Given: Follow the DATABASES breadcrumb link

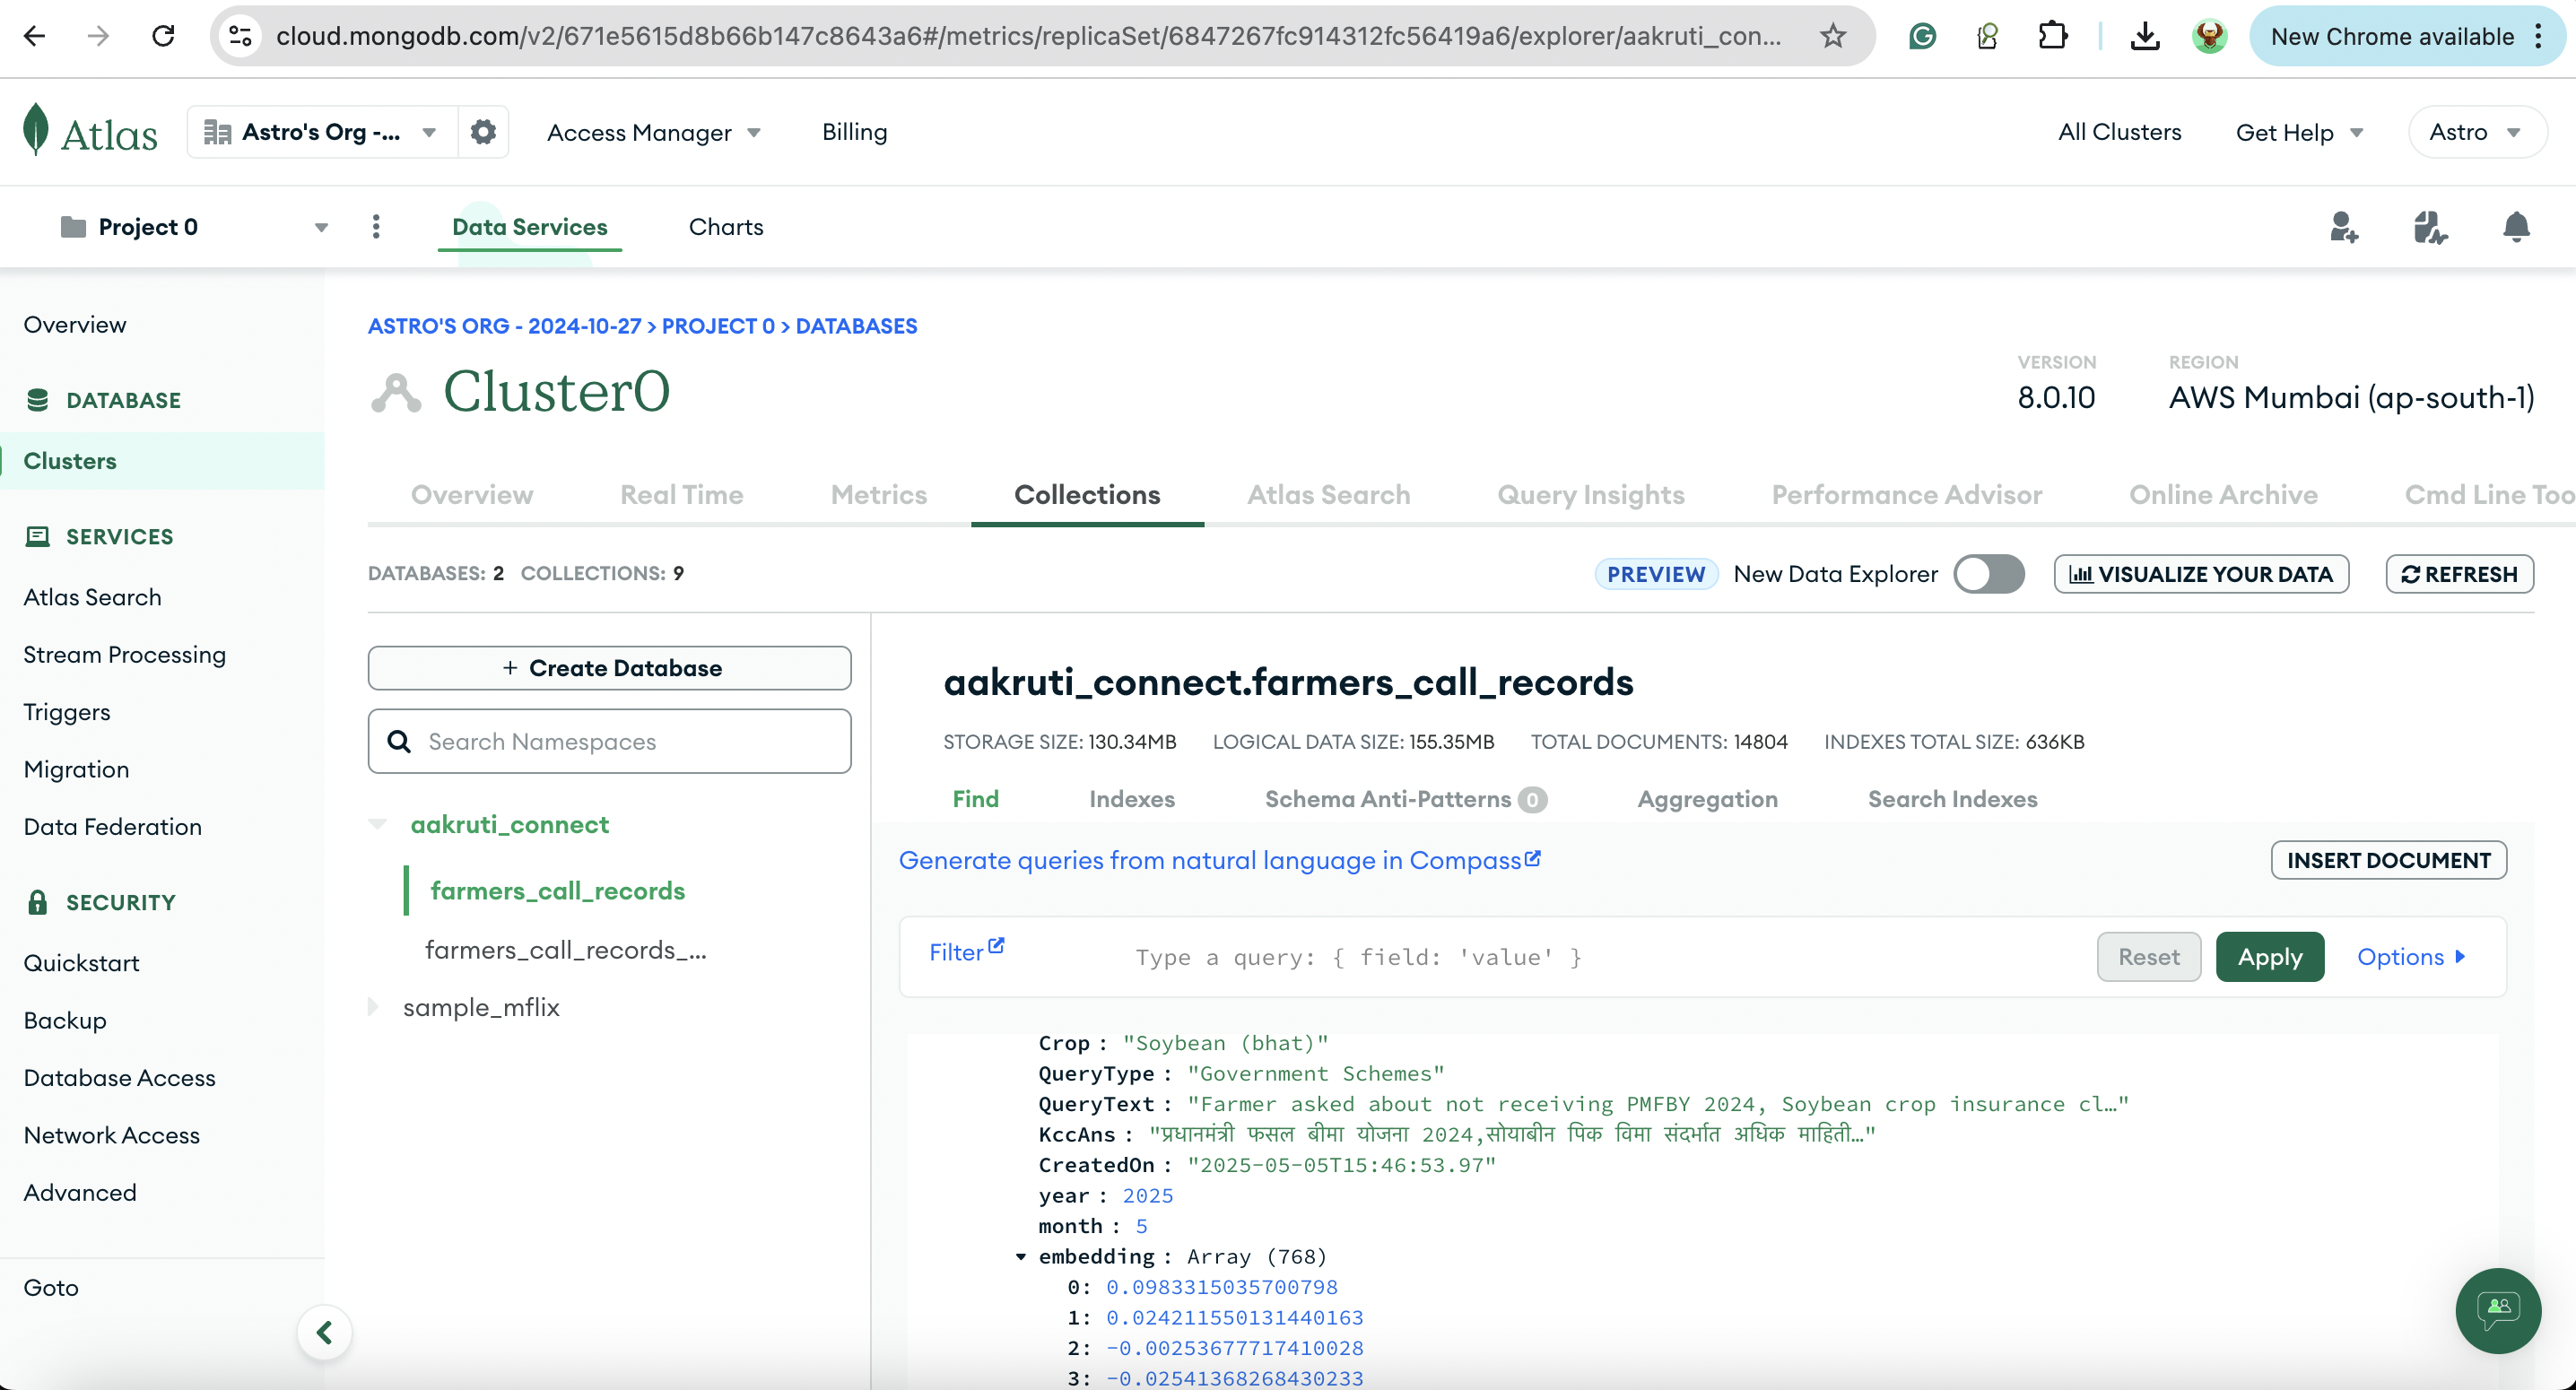Looking at the screenshot, I should pyautogui.click(x=856, y=326).
